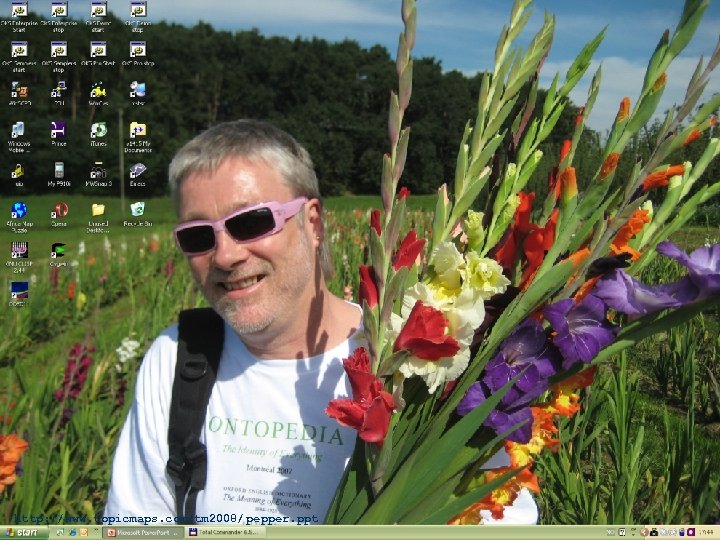Launch iTunes from the desktop

98,134
